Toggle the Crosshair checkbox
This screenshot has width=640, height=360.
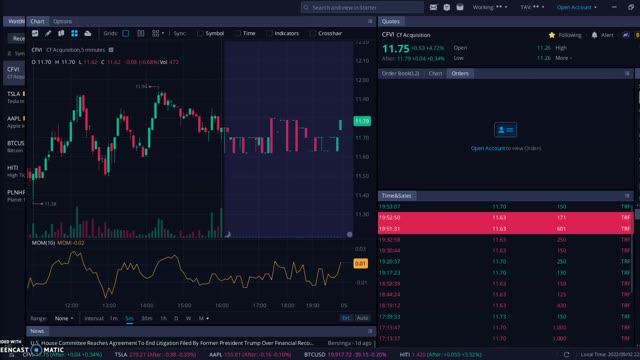tap(313, 33)
